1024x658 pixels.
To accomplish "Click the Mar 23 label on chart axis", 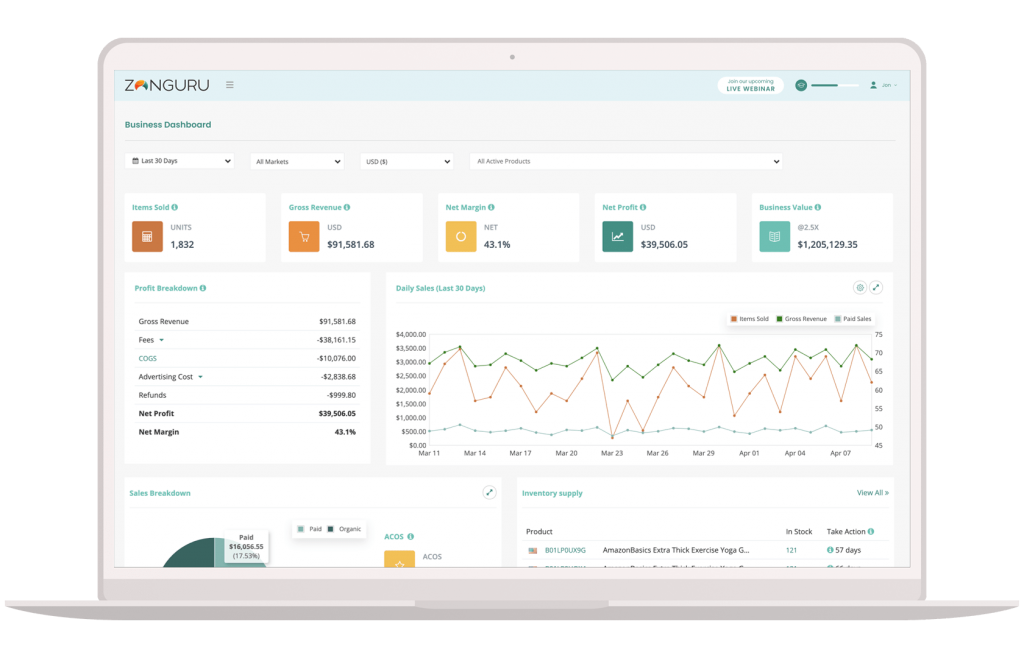I will (612, 453).
